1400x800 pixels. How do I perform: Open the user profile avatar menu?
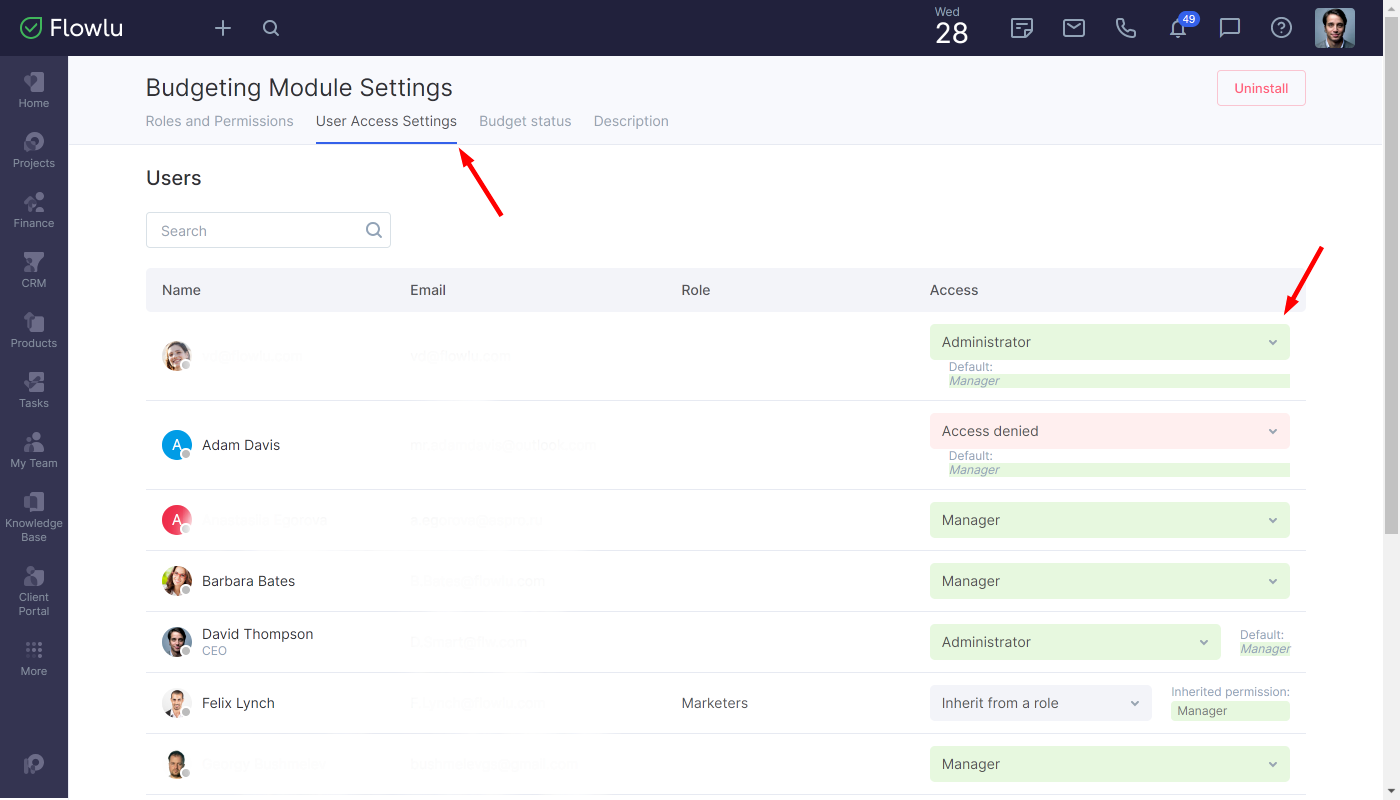[x=1334, y=28]
